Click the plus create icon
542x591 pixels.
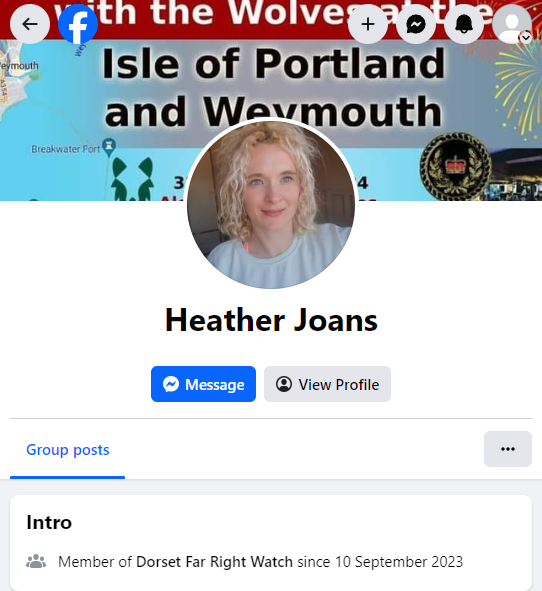click(368, 24)
